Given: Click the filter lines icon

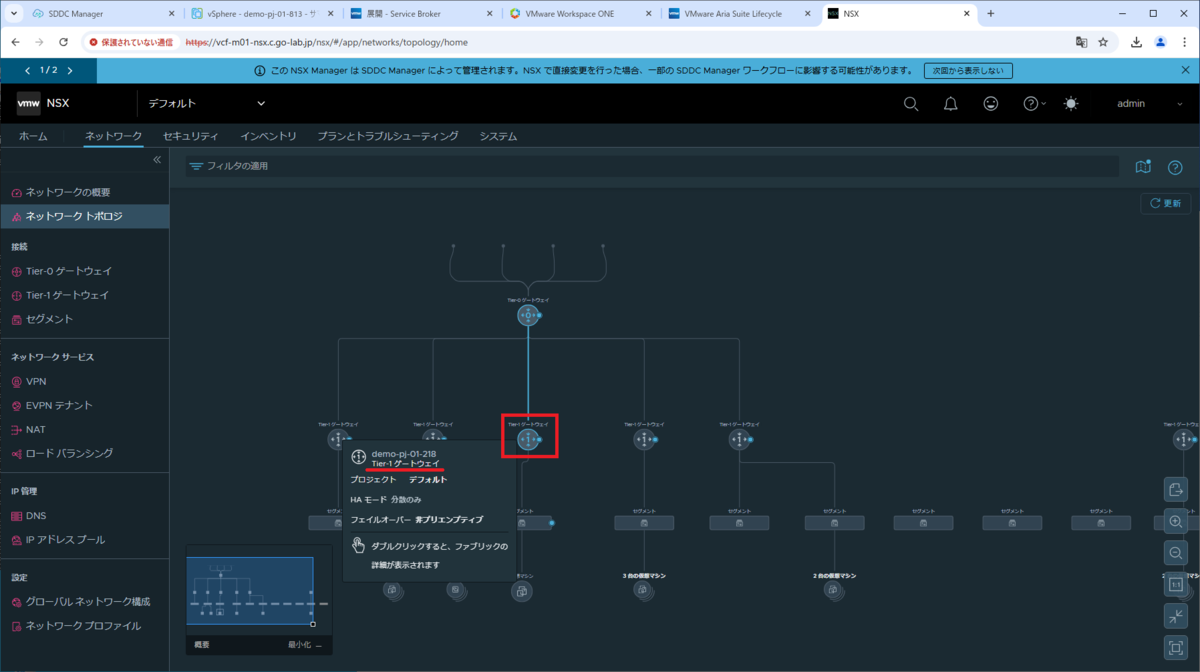Looking at the screenshot, I should pyautogui.click(x=196, y=166).
